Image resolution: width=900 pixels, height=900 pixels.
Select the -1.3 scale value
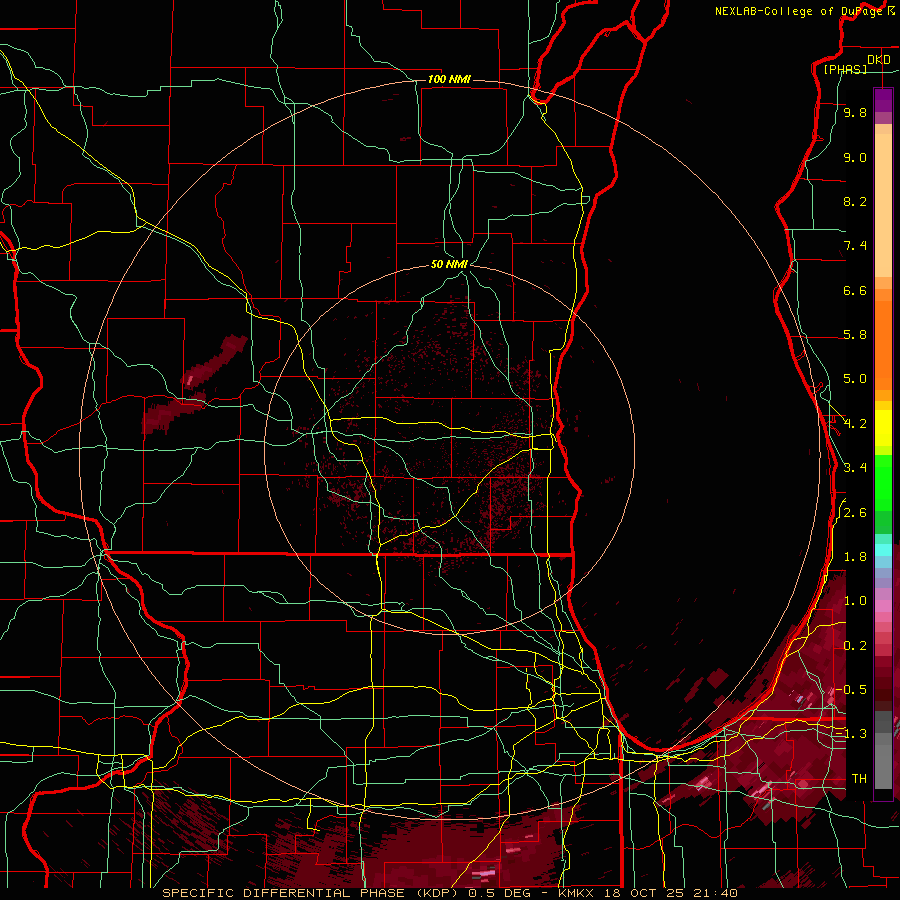click(851, 734)
